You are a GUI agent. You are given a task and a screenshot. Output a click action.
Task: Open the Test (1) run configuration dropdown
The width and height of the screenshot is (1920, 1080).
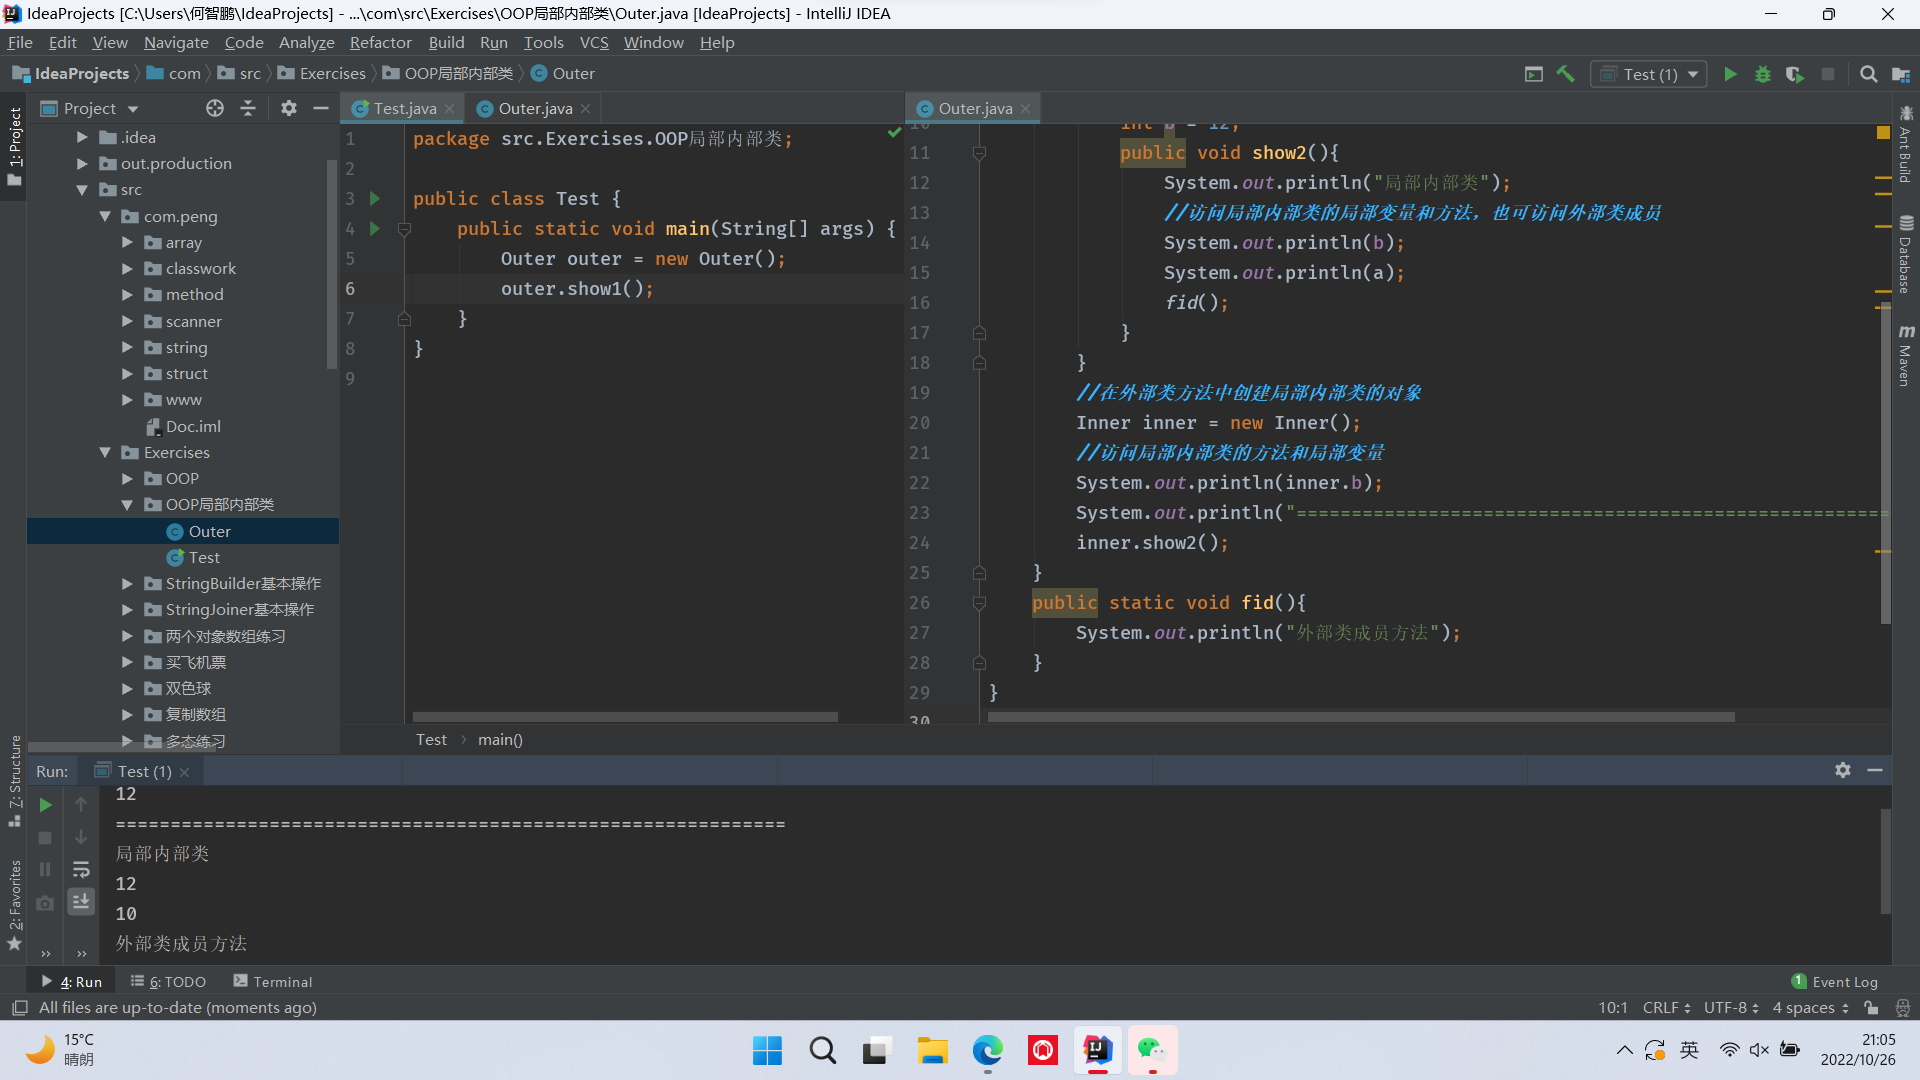(x=1650, y=74)
